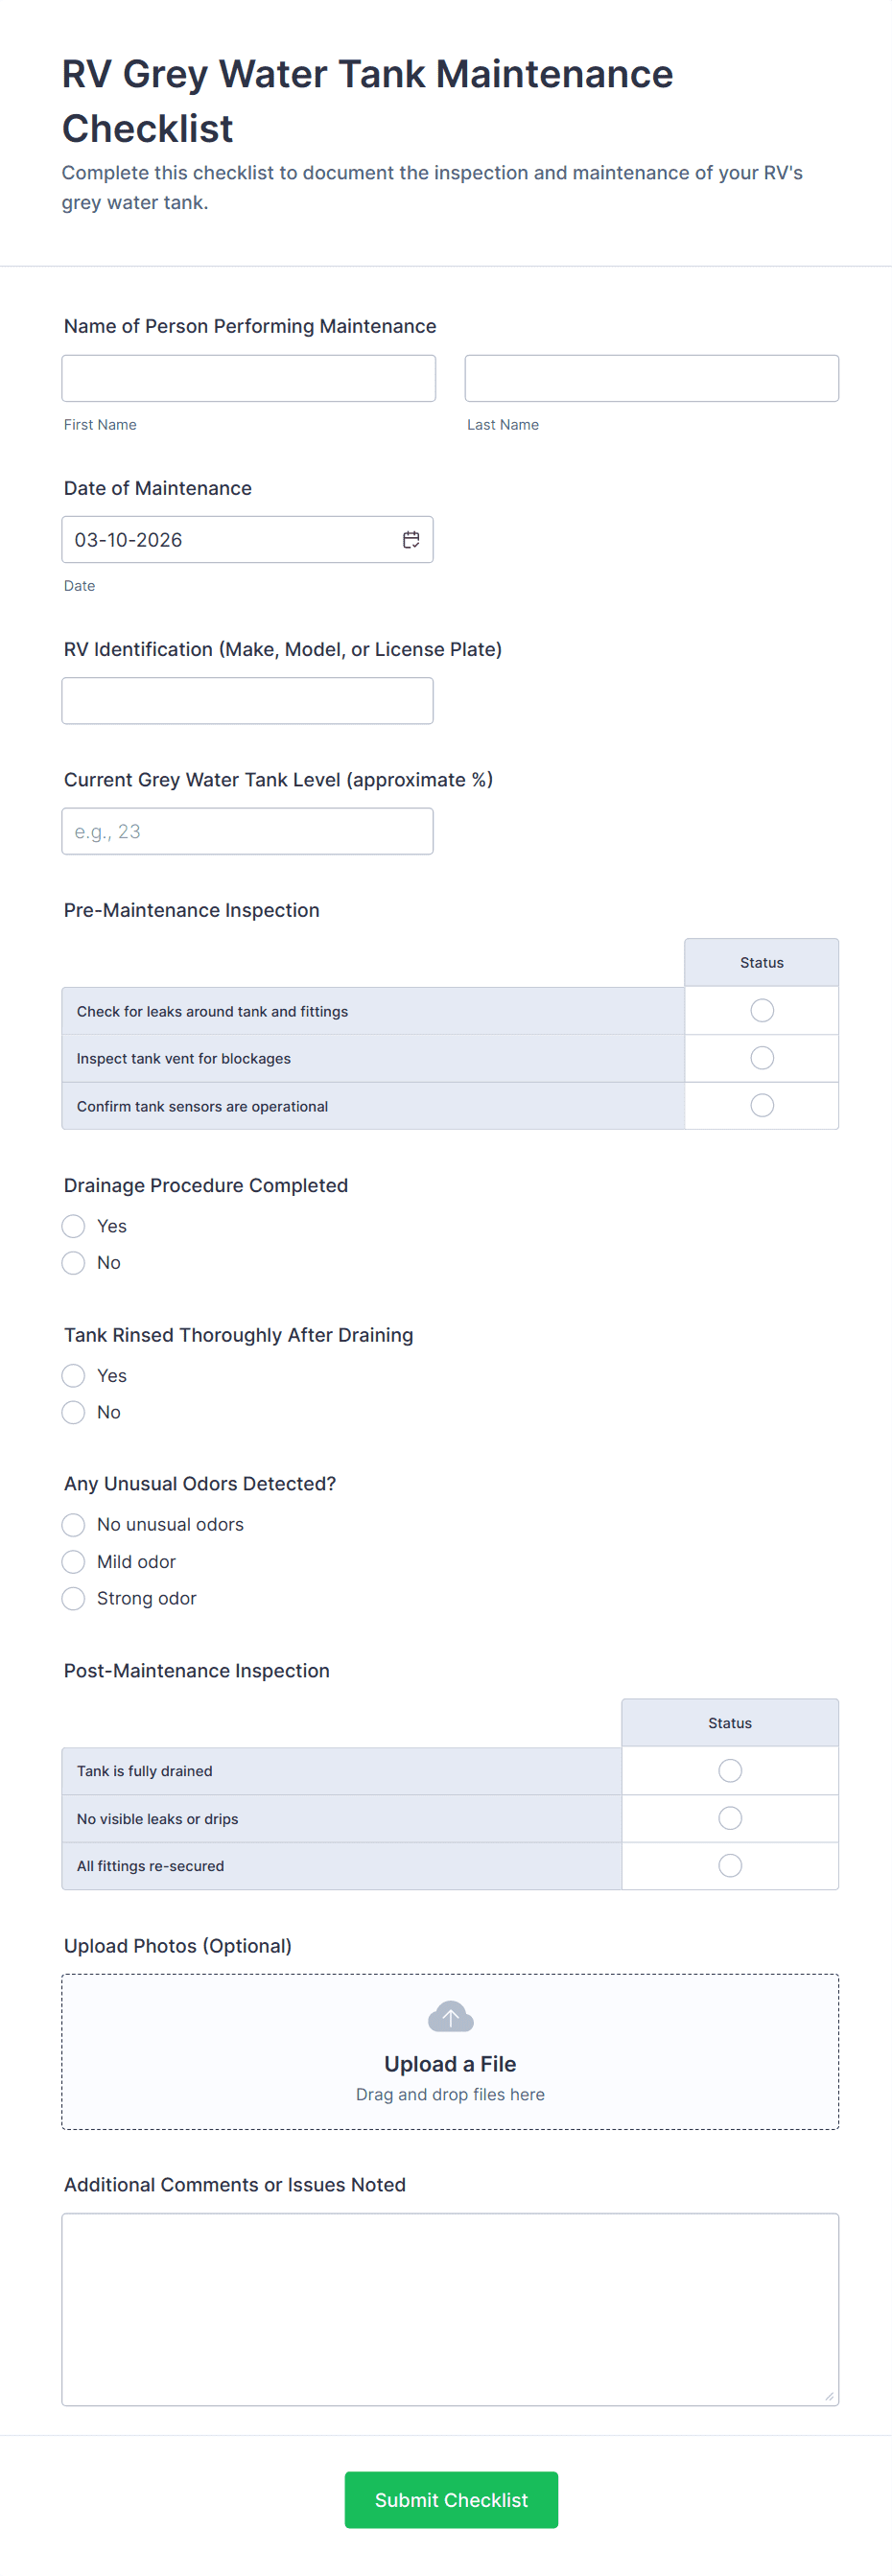
Task: Mark status for No visible leaks row
Action: [x=730, y=1819]
